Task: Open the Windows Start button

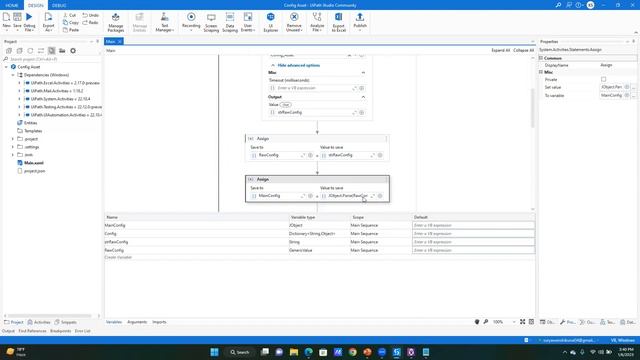Action: (x=214, y=352)
